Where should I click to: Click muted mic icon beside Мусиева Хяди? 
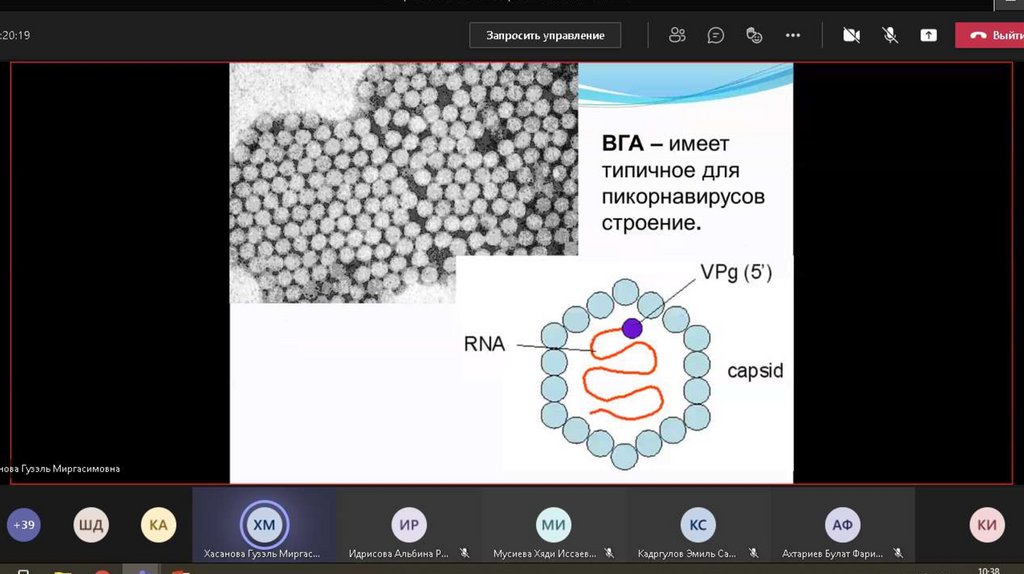click(609, 553)
